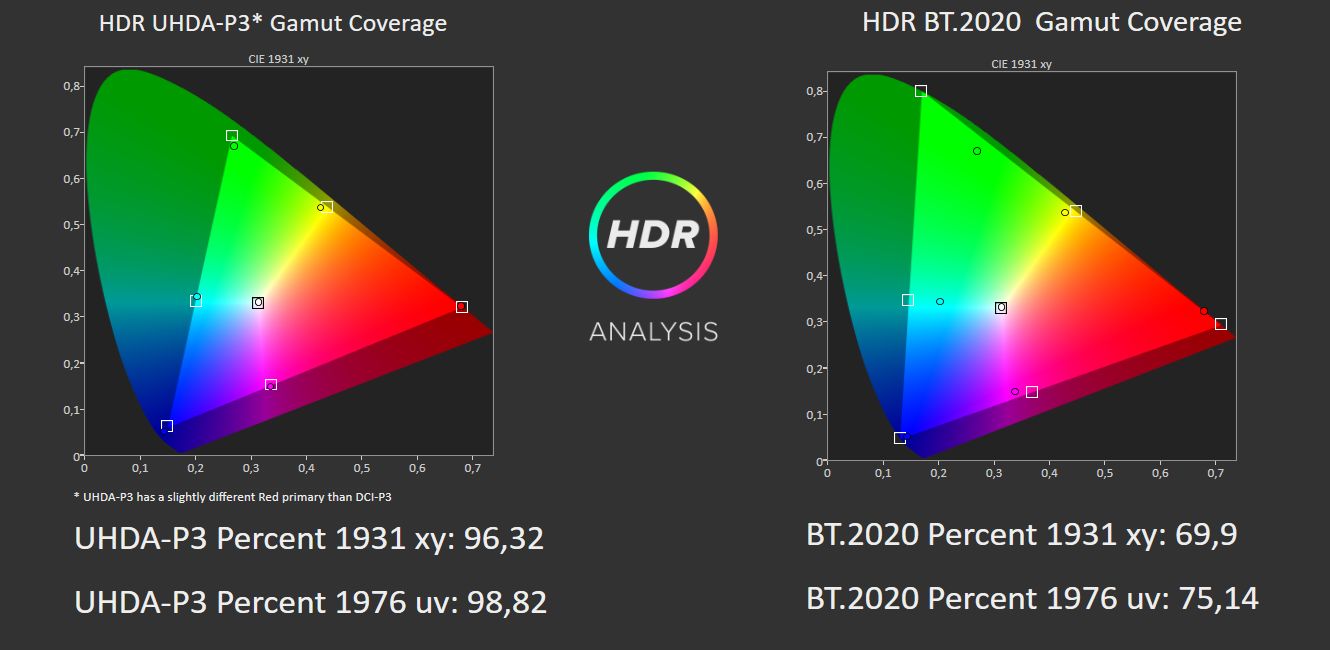Pick the magenta target square in BT.2020 chart
This screenshot has height=650, width=1330.
coord(1032,392)
